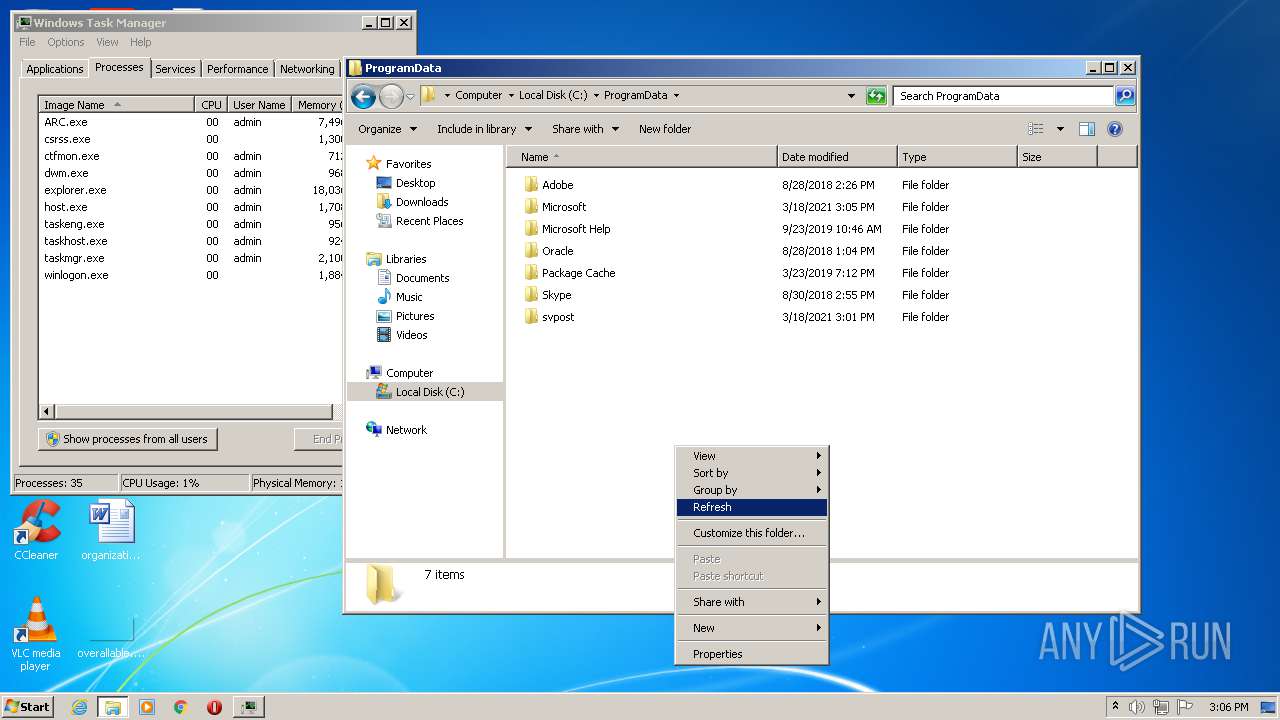
Task: Open the Explorer help question mark icon
Action: click(x=1115, y=129)
